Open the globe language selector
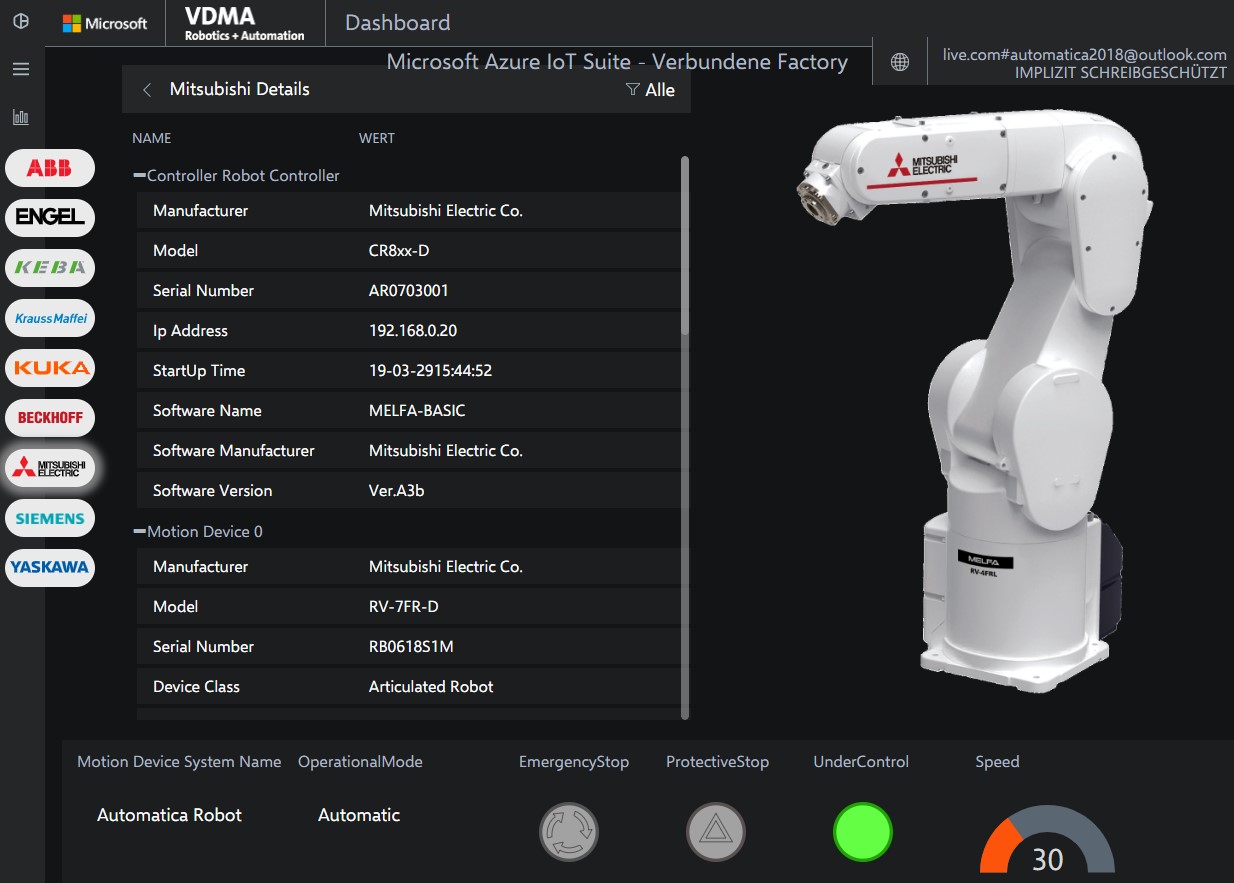 tap(898, 61)
